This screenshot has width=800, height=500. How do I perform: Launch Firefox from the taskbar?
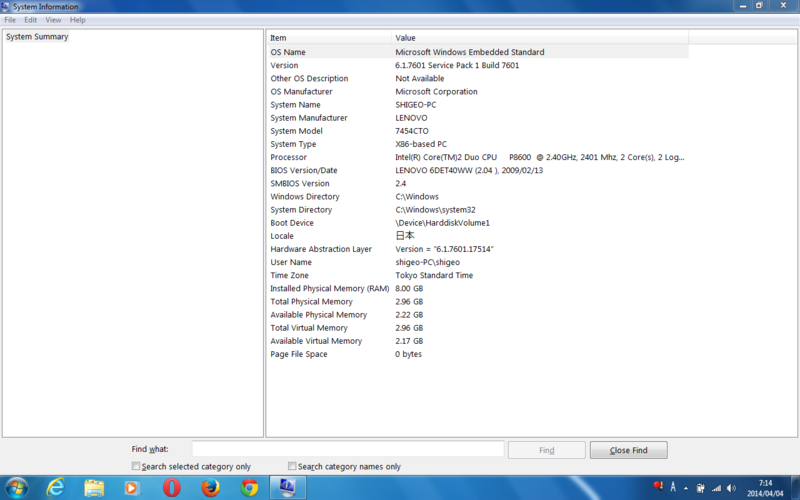pyautogui.click(x=210, y=488)
